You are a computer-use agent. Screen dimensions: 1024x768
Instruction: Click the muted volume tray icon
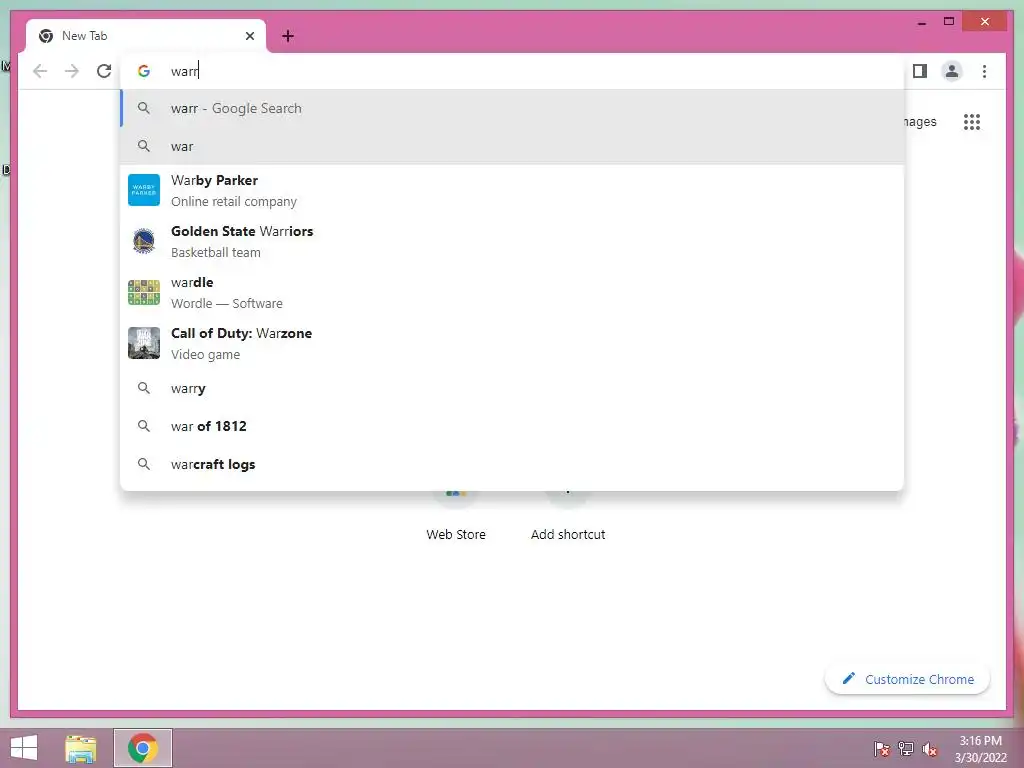pos(929,749)
